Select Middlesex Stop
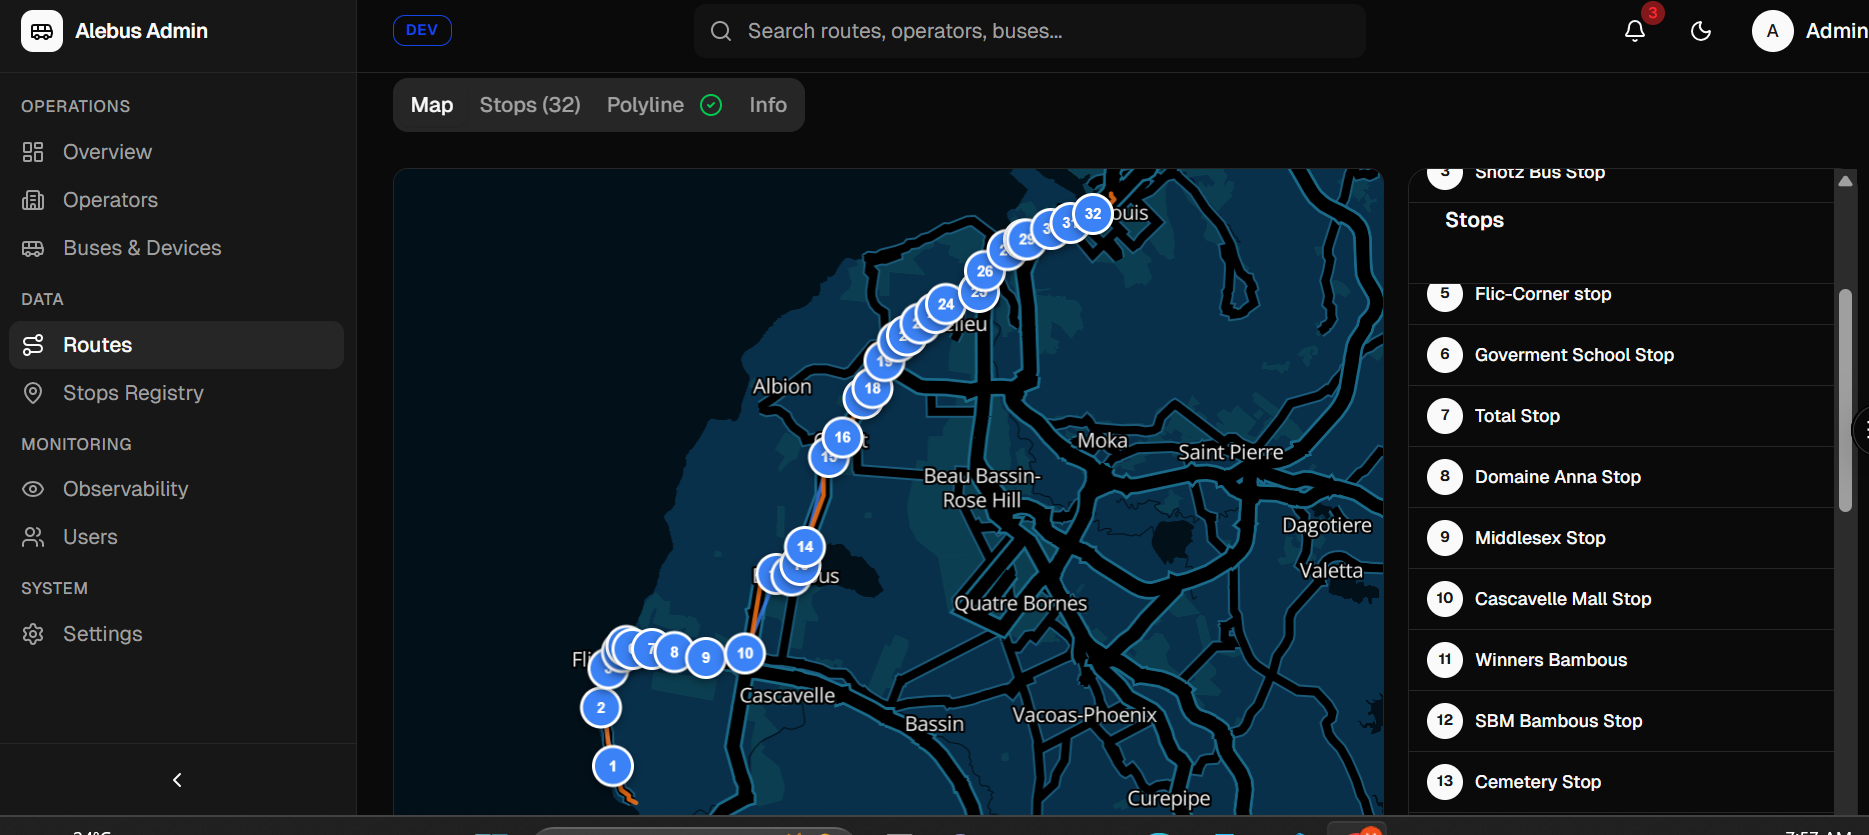This screenshot has height=835, width=1869. click(1621, 538)
